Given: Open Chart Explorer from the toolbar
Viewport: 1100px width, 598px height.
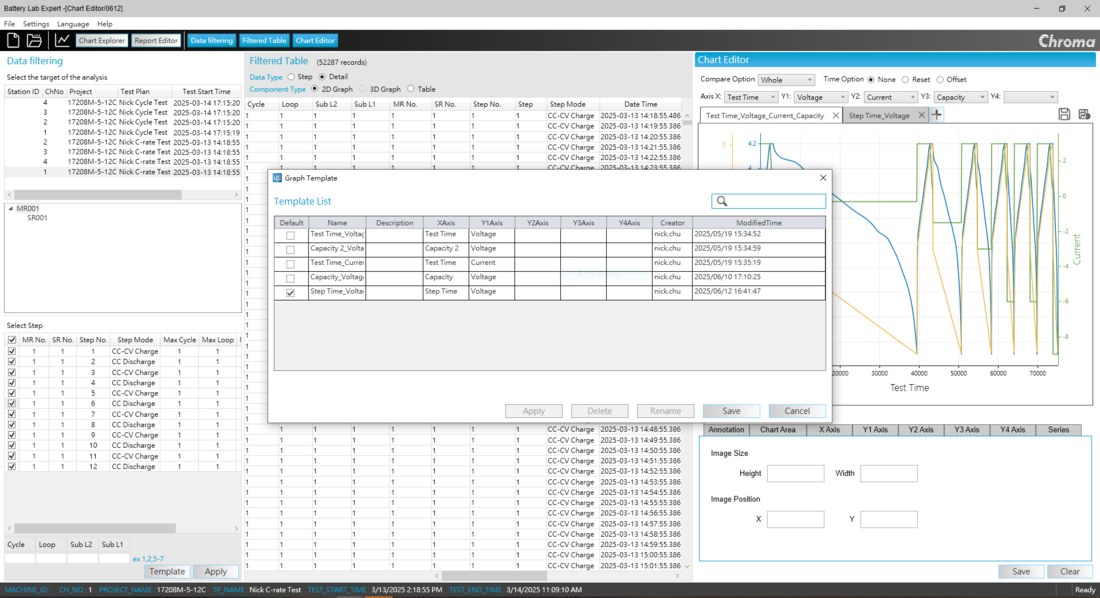Looking at the screenshot, I should 102,41.
